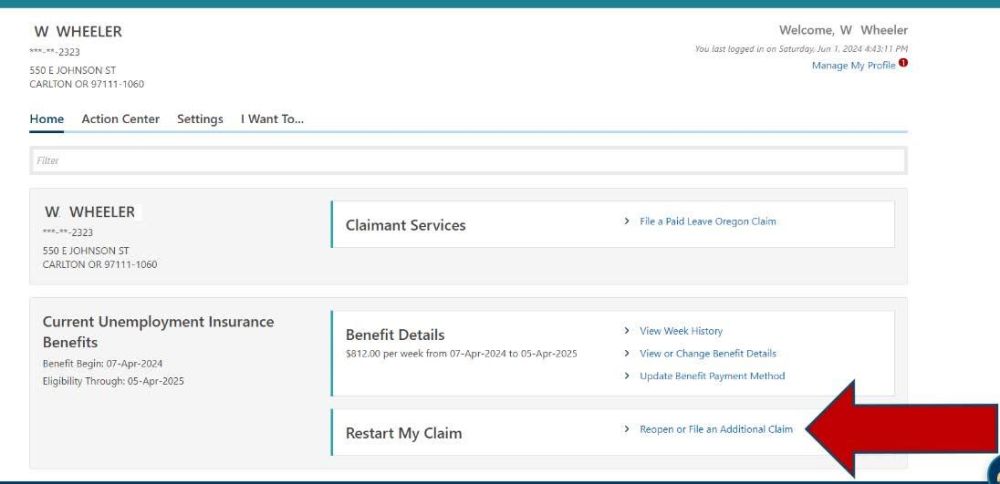Click the chevron before View or Change Benefit Details
Screen dimensions: 1000x484
(x=627, y=353)
